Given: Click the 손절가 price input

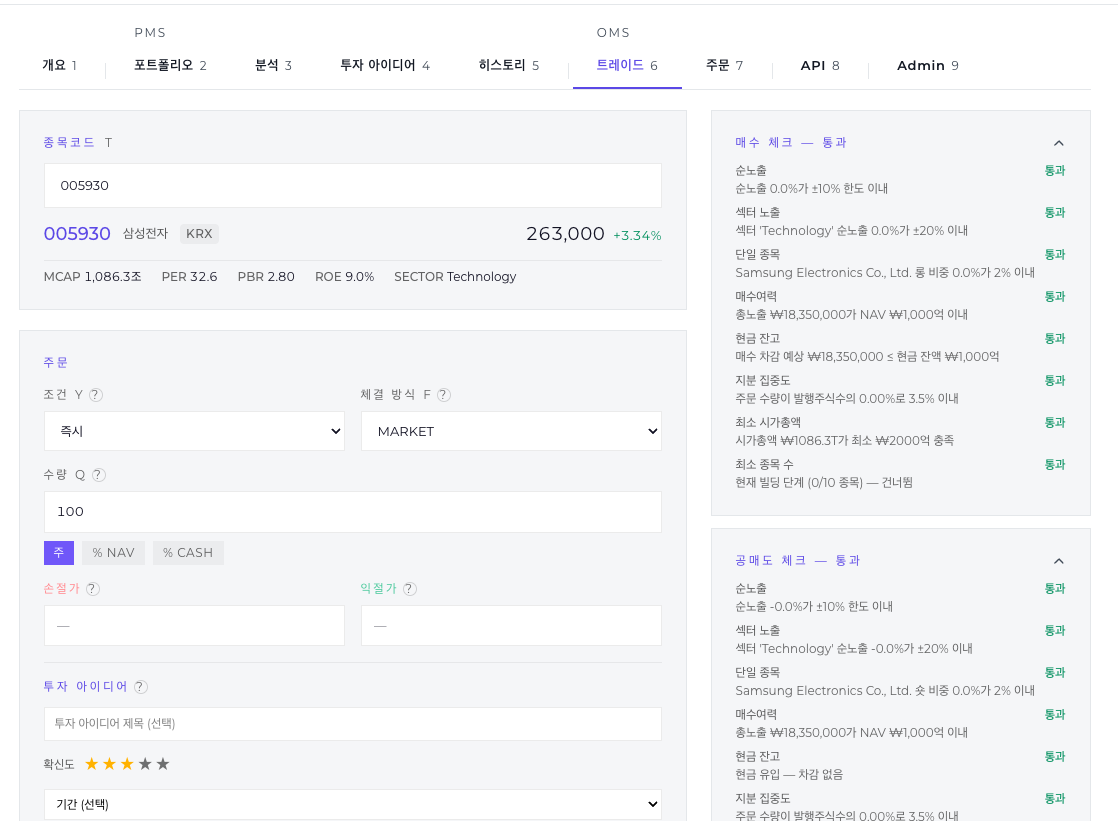Looking at the screenshot, I should [194, 626].
